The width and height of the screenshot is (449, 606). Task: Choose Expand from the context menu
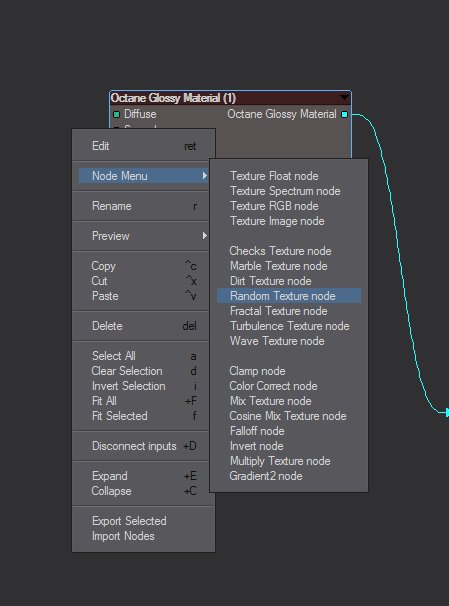(x=143, y=476)
